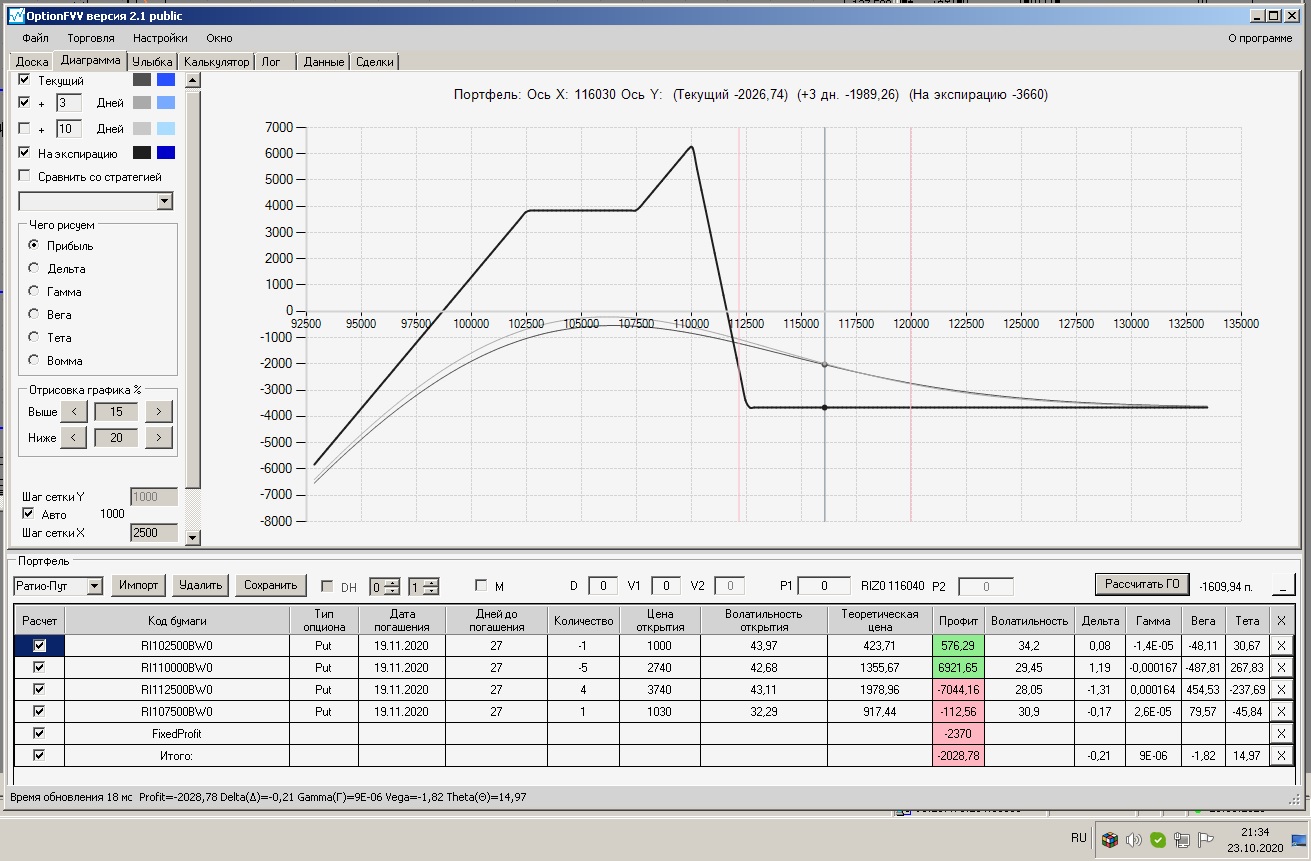
Task: Click the left panel scroll-down arrow
Action: point(193,536)
